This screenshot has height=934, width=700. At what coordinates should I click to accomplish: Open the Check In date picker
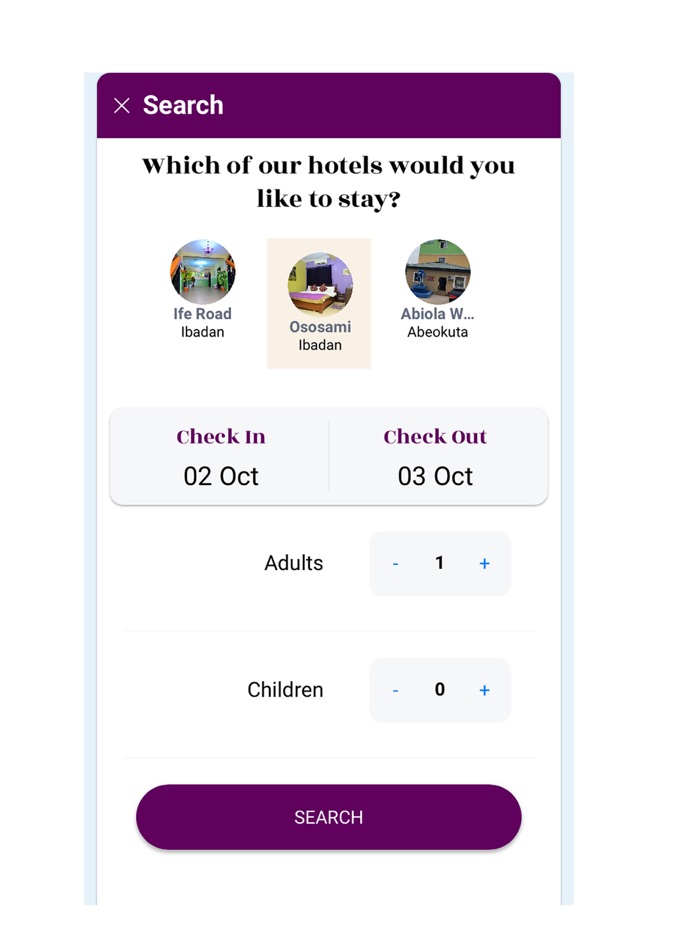221,437
